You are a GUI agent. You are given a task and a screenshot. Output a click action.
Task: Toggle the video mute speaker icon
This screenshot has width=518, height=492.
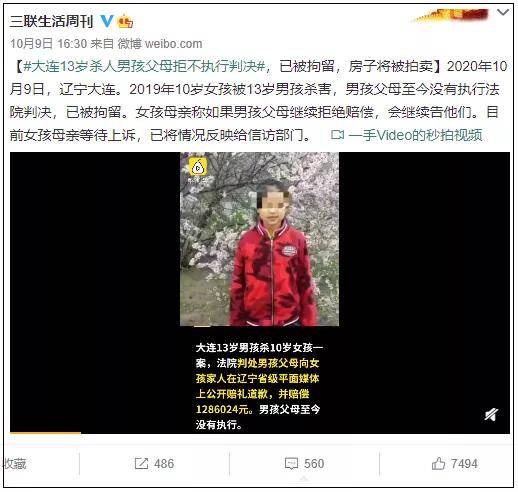(x=491, y=414)
